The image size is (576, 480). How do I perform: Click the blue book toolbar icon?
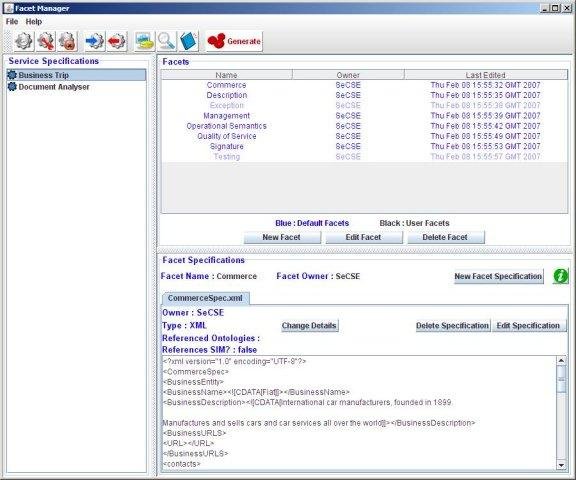coord(189,41)
